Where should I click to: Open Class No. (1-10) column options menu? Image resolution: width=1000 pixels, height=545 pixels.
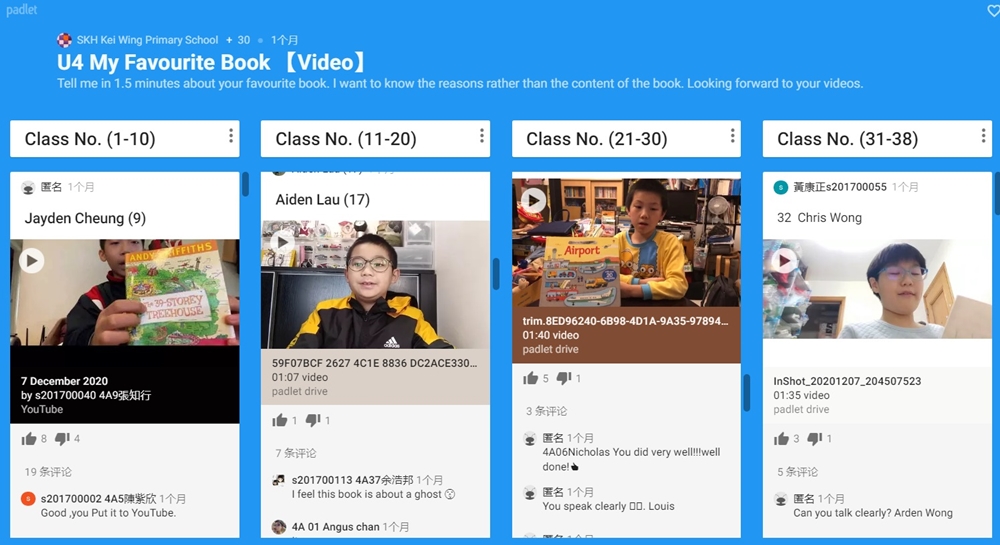coord(231,136)
